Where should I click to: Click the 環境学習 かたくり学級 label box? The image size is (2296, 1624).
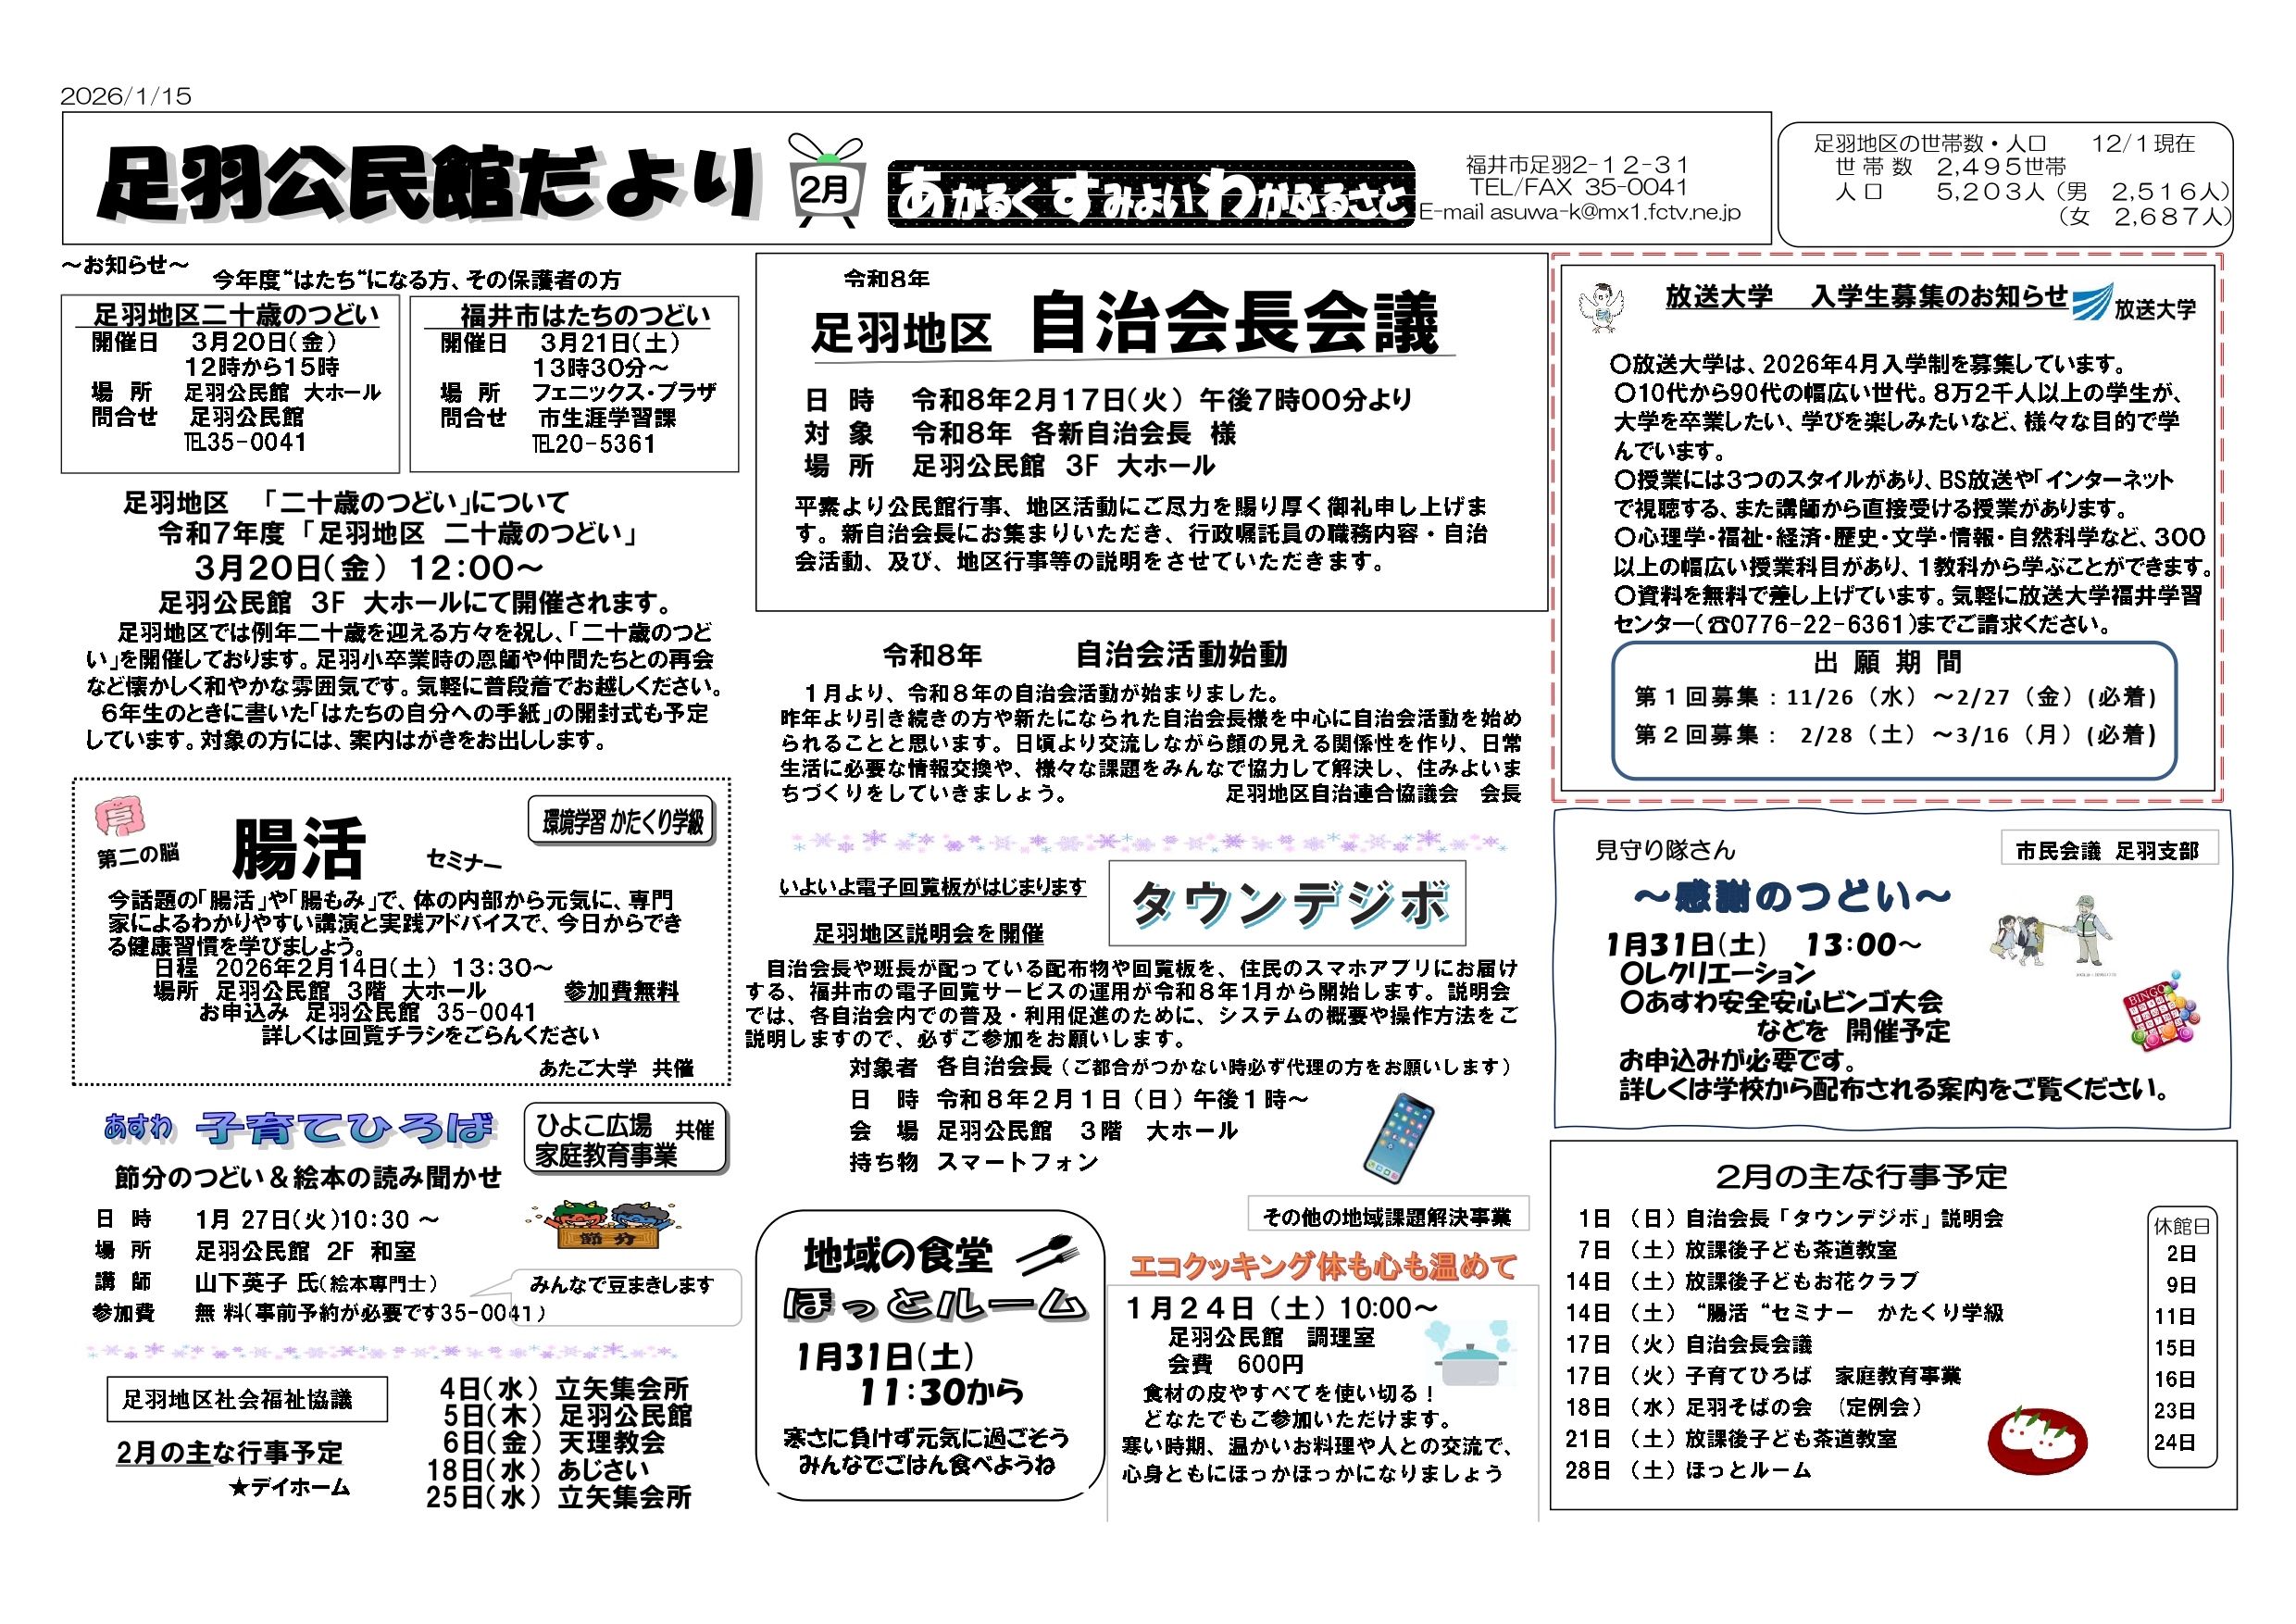622,821
